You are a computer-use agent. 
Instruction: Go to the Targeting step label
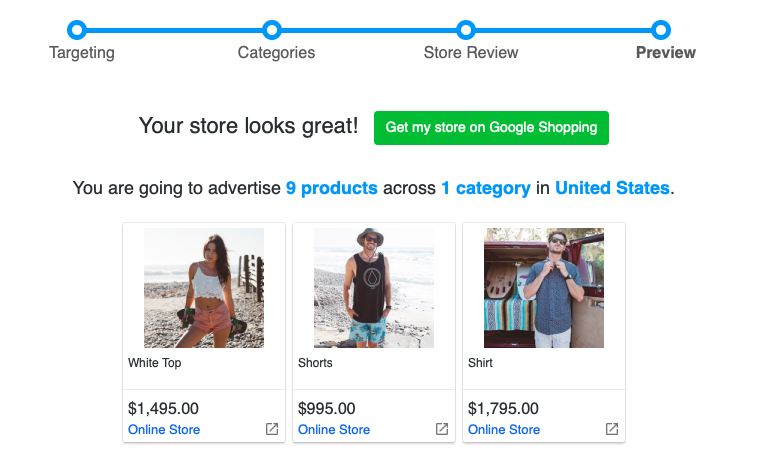click(x=82, y=53)
